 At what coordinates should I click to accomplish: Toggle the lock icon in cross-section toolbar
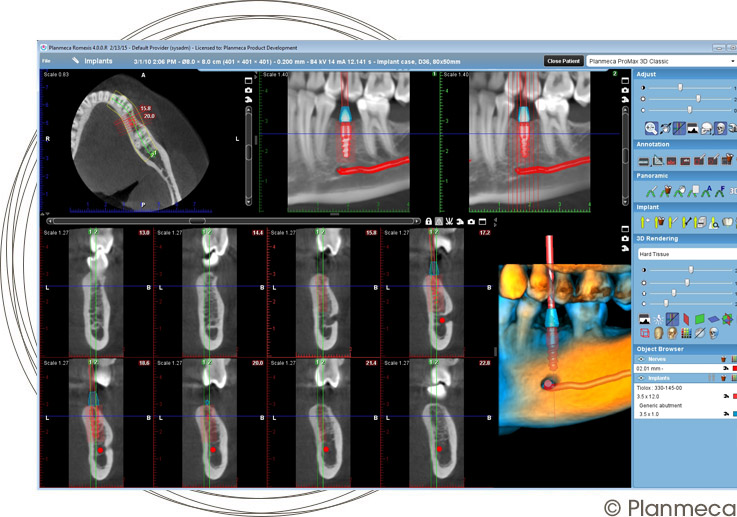[428, 221]
